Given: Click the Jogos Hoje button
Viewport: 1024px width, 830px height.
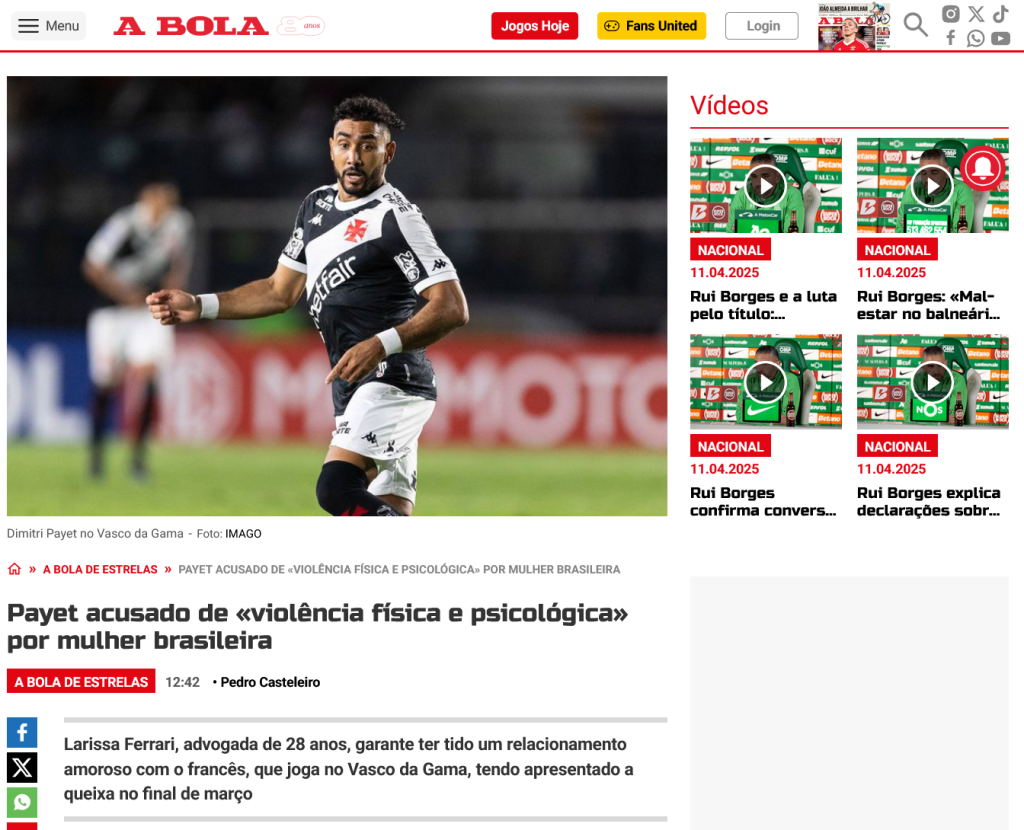Looking at the screenshot, I should tap(535, 26).
